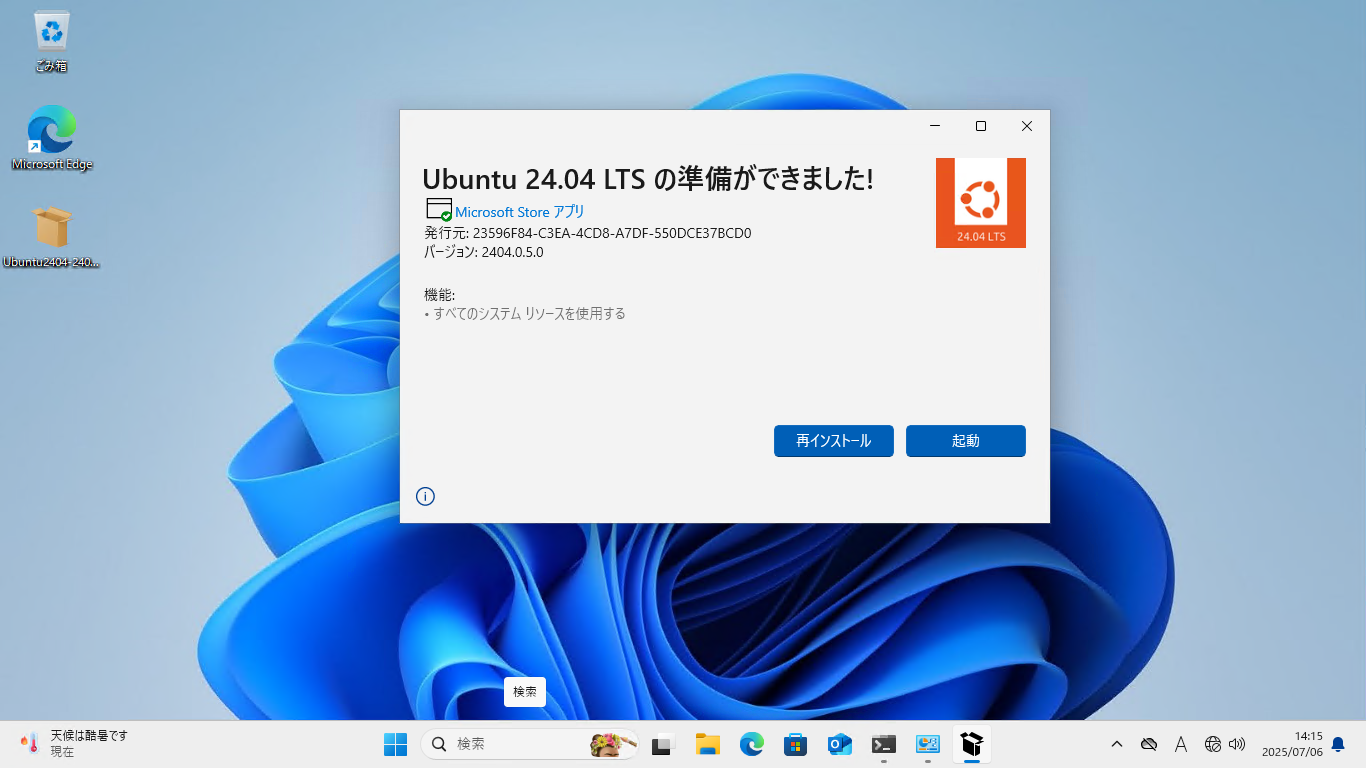Click the 再インストール reinstall button
Viewport: 1366px width, 768px height.
[833, 441]
